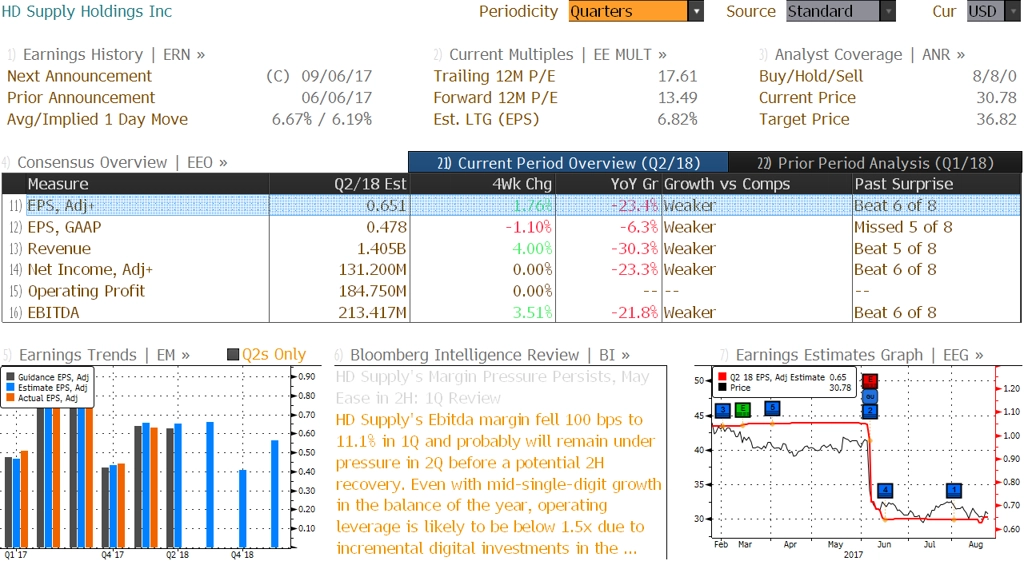1024x561 pixels.
Task: Select the Net Income, Adj+ measure row
Action: click(511, 269)
